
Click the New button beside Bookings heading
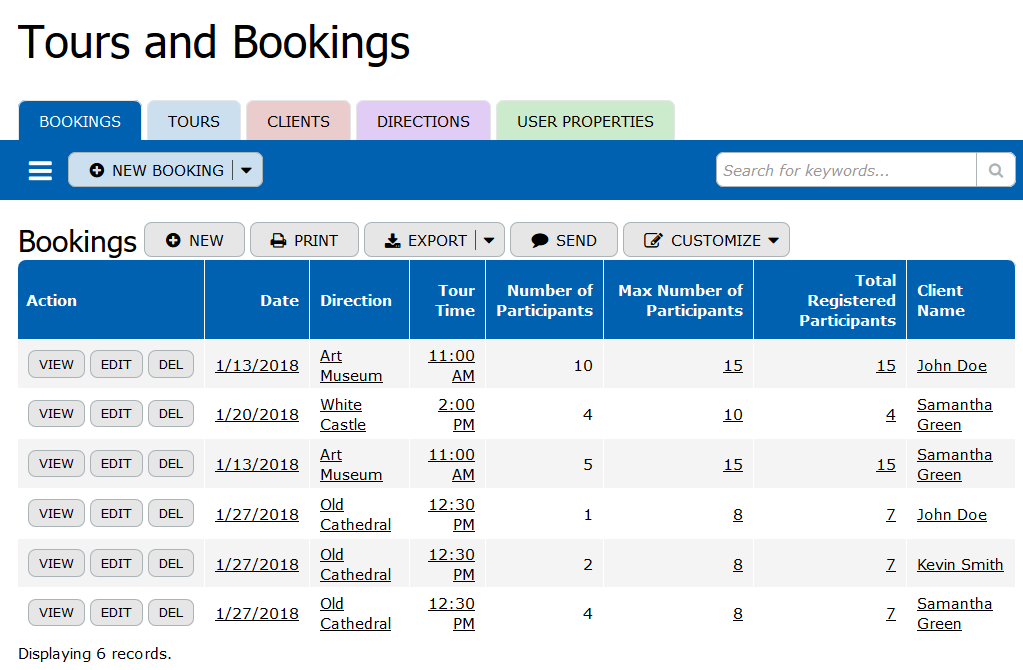tap(194, 240)
